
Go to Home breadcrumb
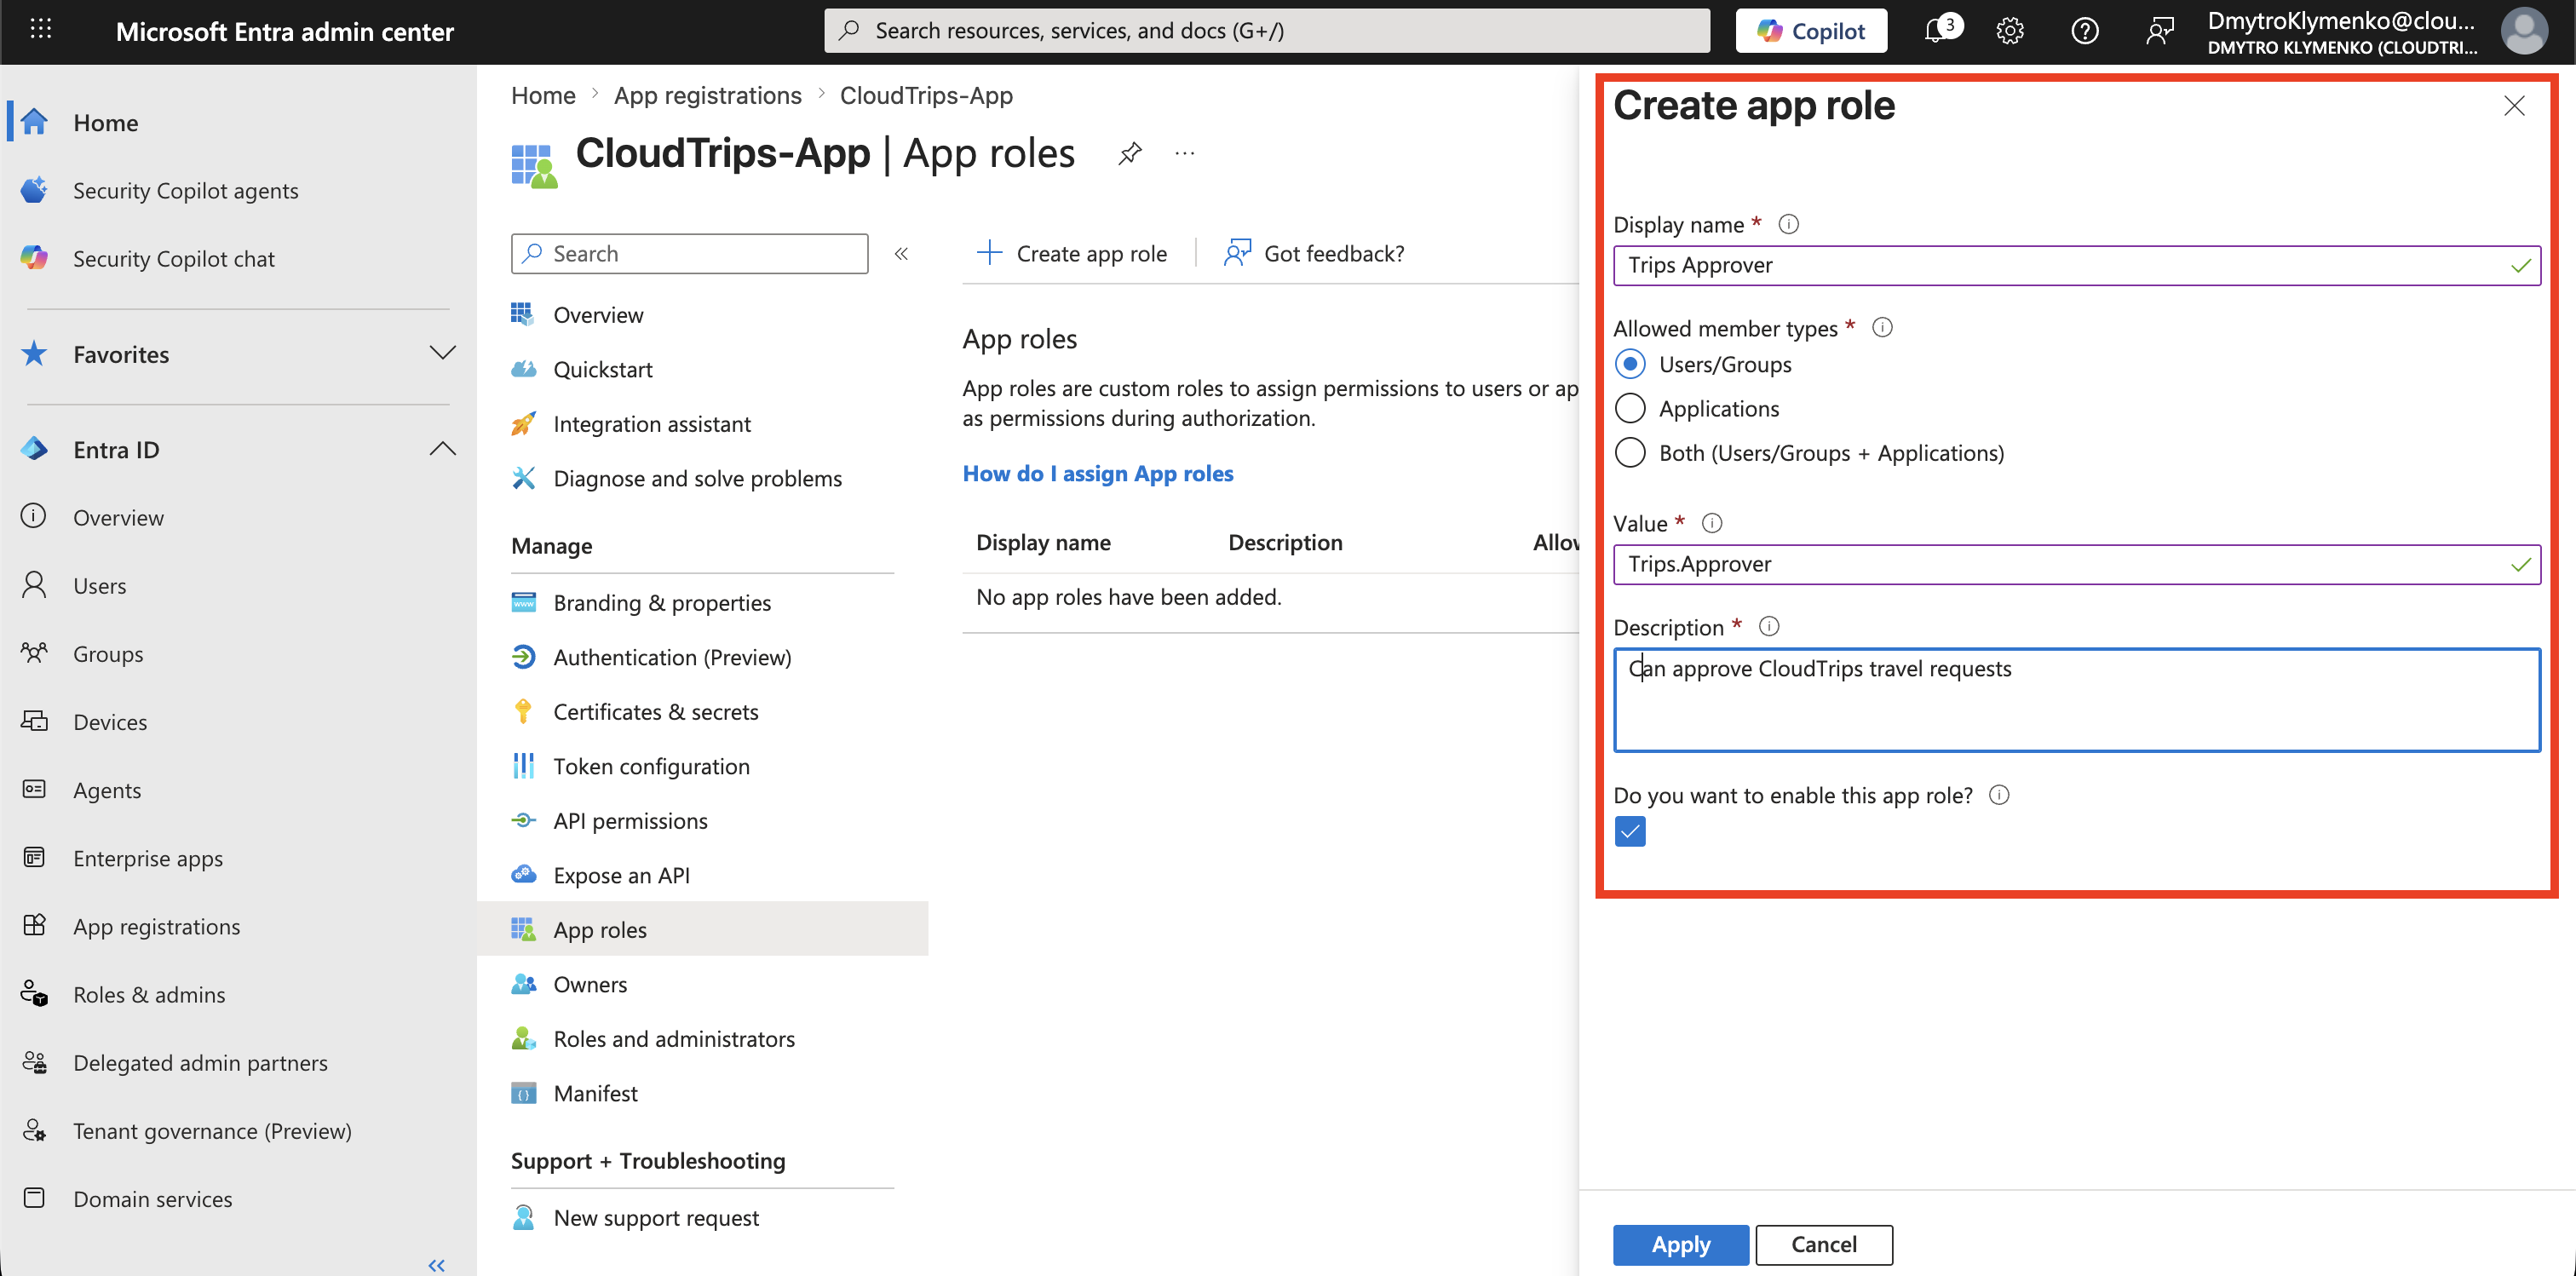point(543,95)
